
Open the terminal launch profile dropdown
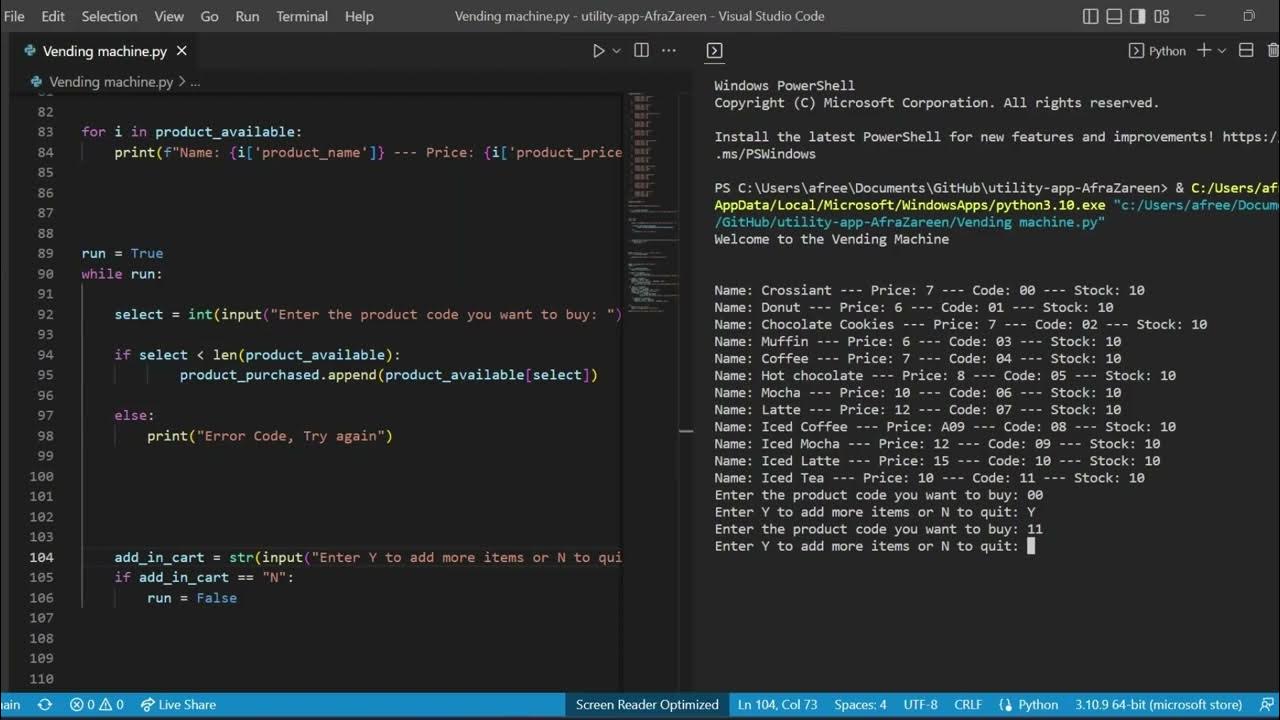click(x=1221, y=51)
